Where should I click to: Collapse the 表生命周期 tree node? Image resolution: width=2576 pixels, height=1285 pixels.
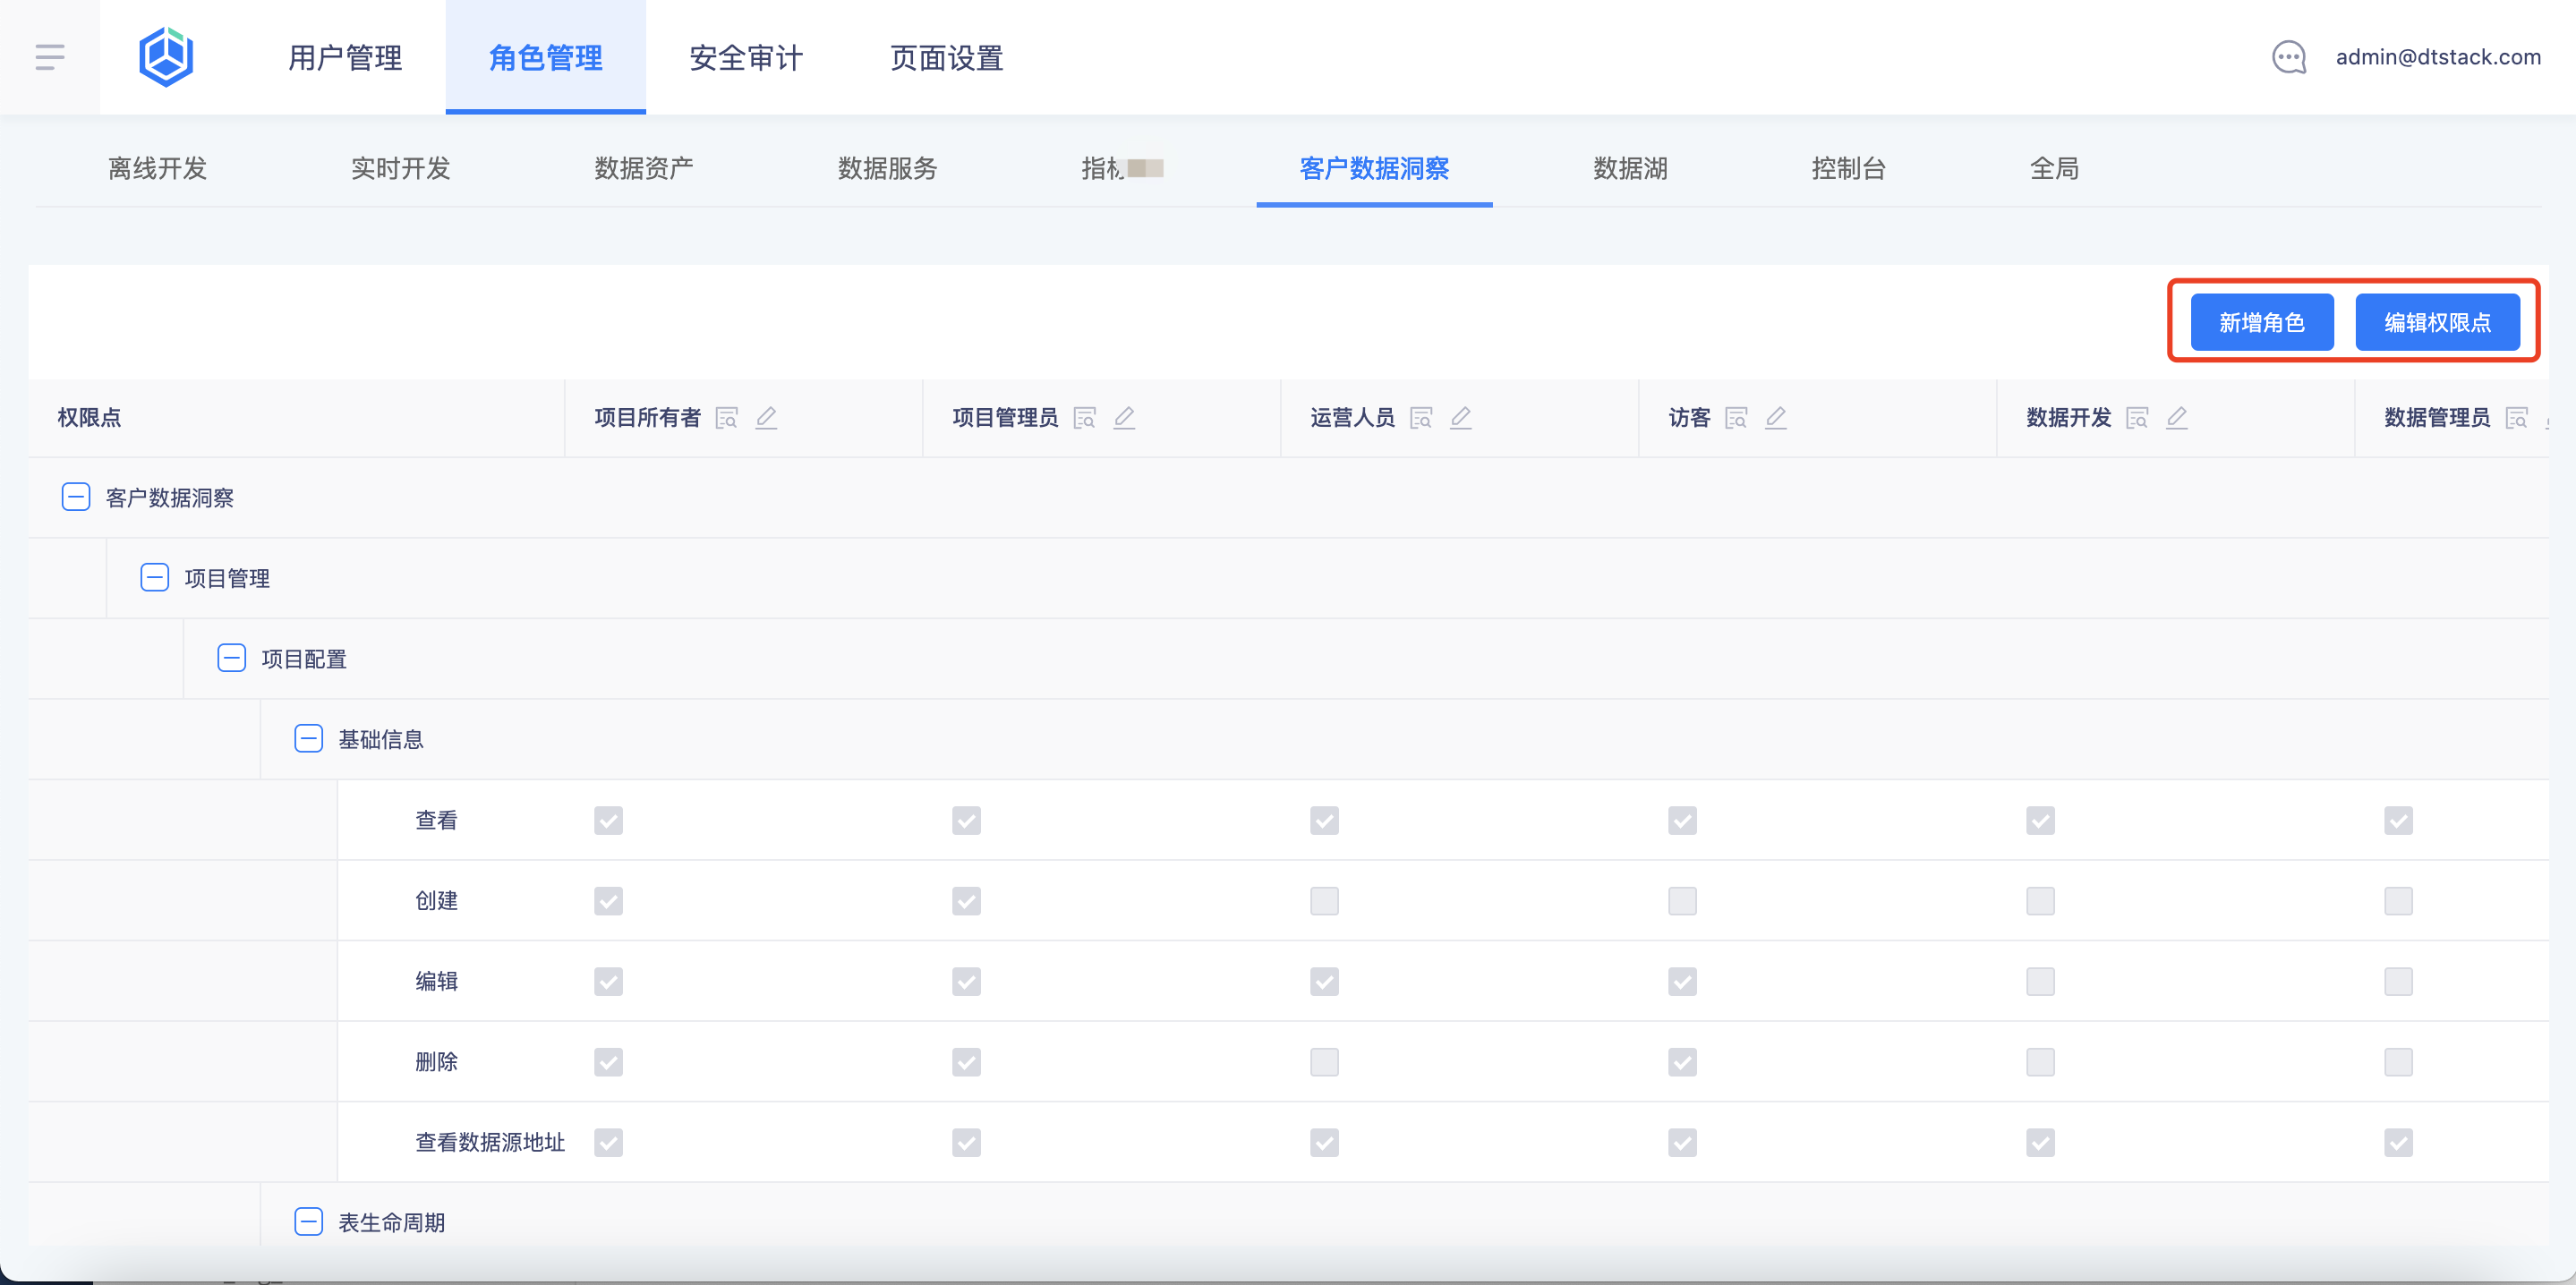click(308, 1222)
